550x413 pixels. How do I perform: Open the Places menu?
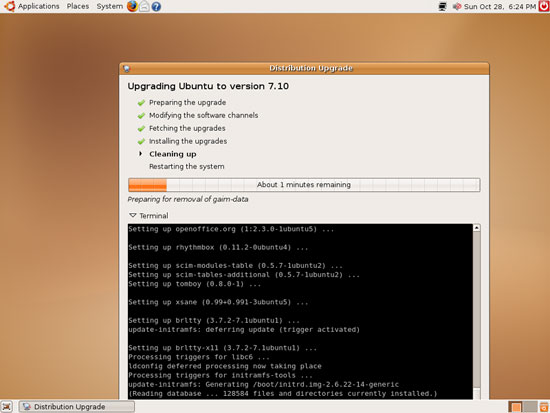[78, 6]
